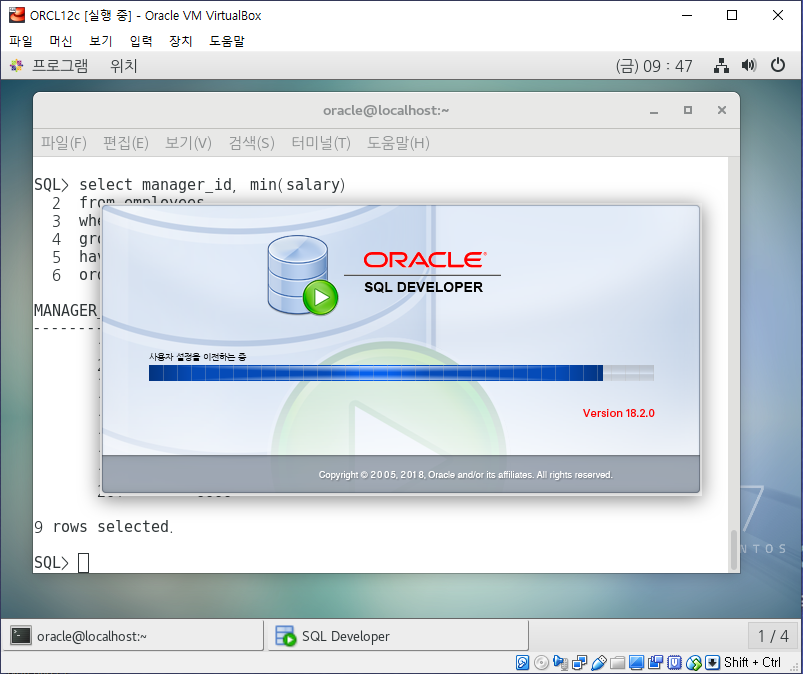Open the terminal 도움말(H) menu

(398, 143)
